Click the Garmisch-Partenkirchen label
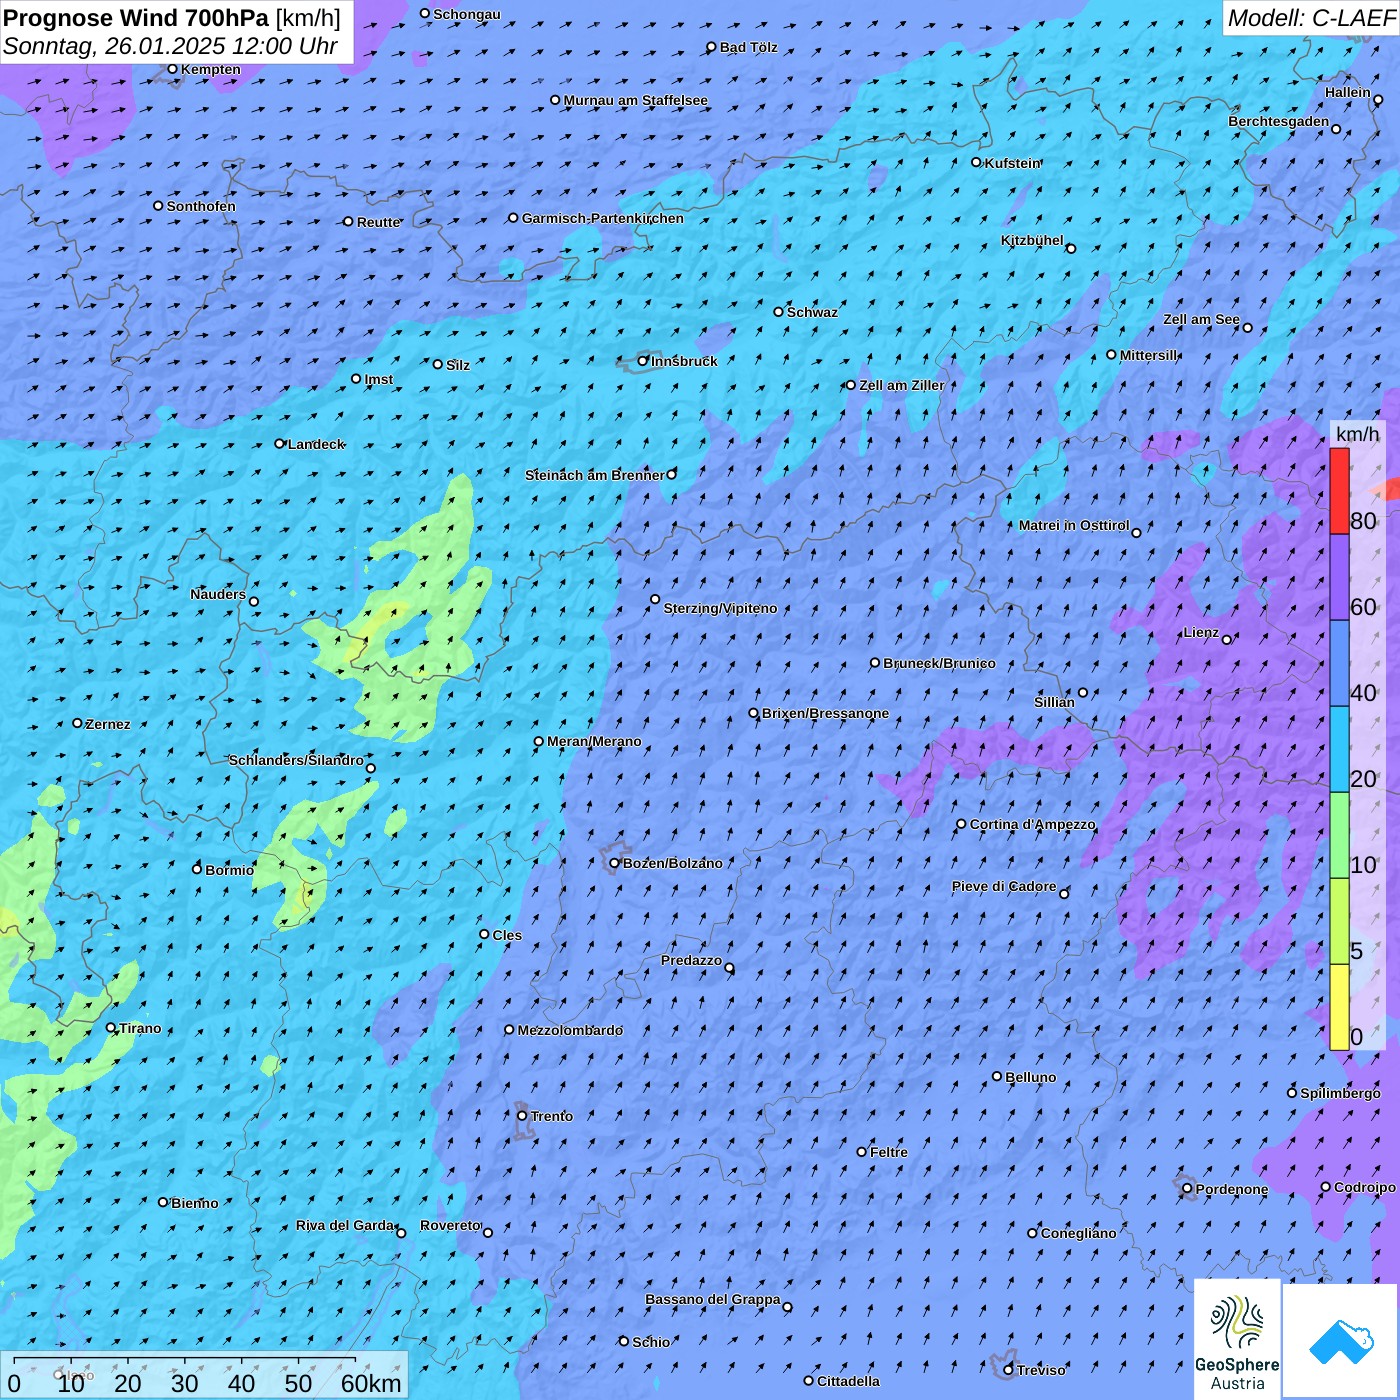Image resolution: width=1400 pixels, height=1400 pixels. pos(603,218)
